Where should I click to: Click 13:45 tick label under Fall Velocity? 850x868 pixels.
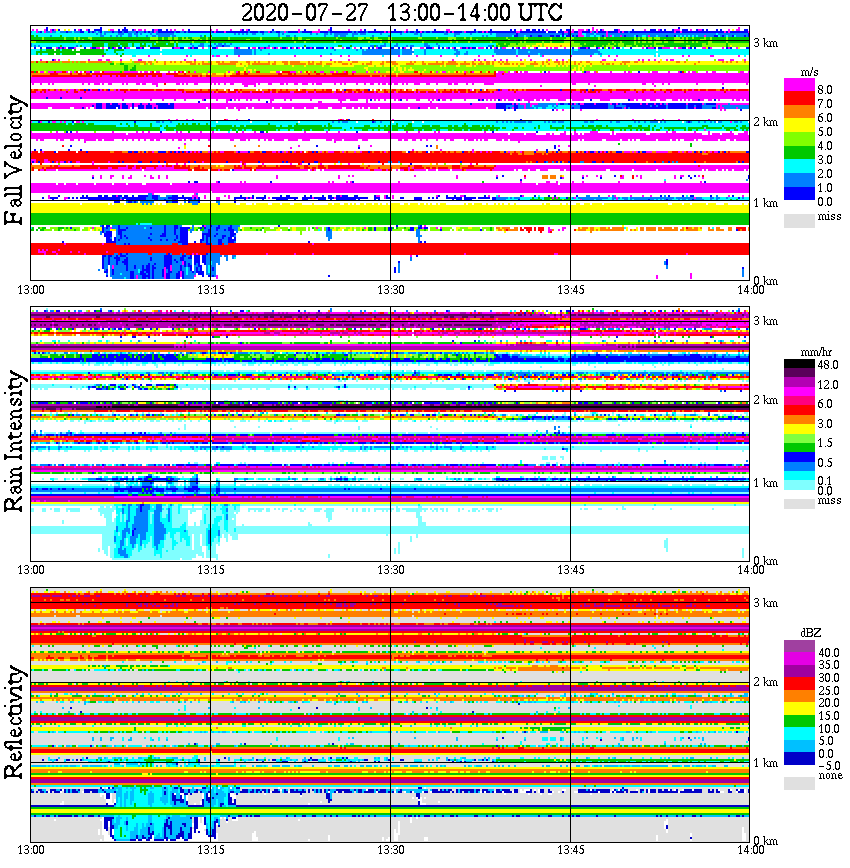pos(570,290)
